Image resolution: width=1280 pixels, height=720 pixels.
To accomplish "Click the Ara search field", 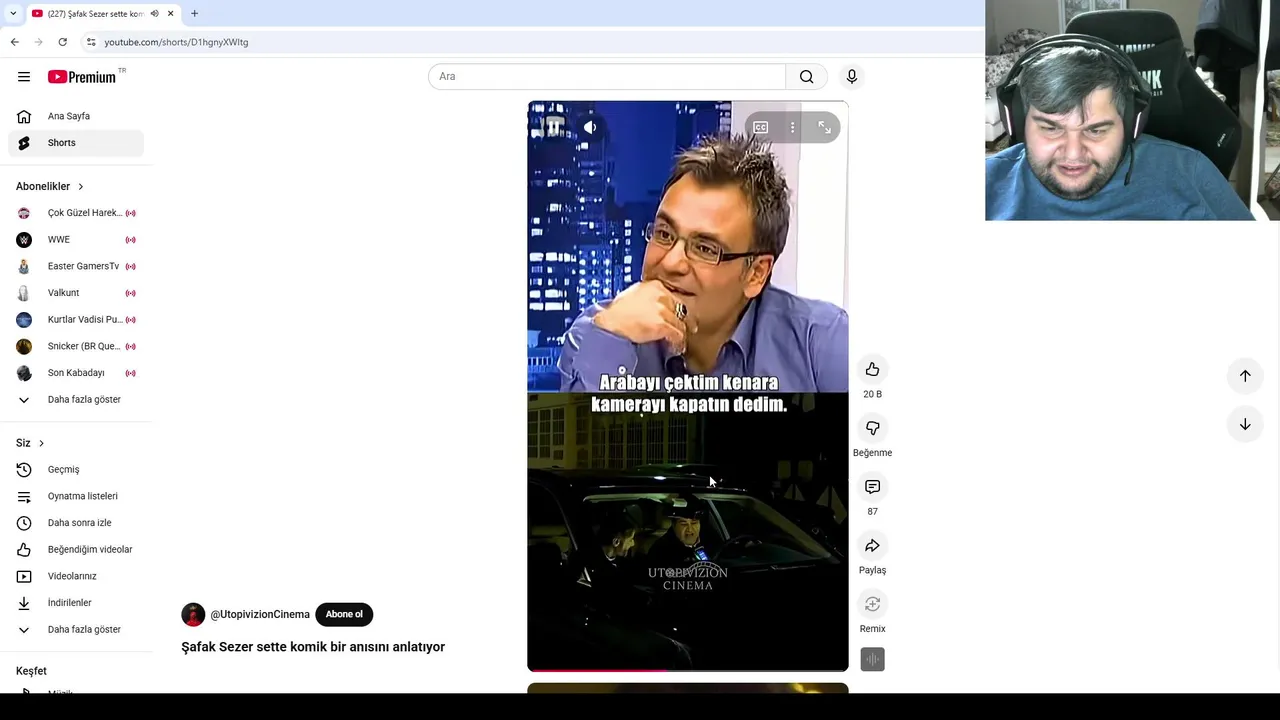I will [607, 77].
